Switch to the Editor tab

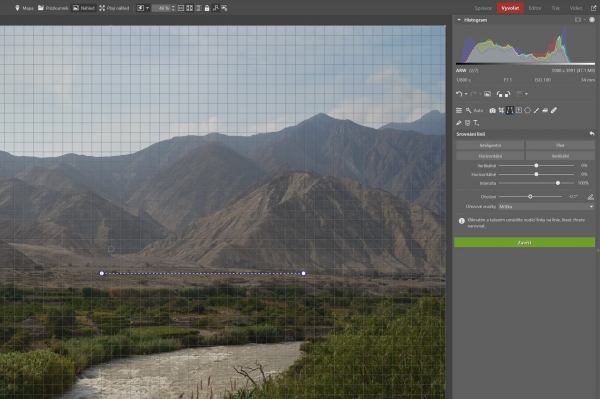point(535,8)
